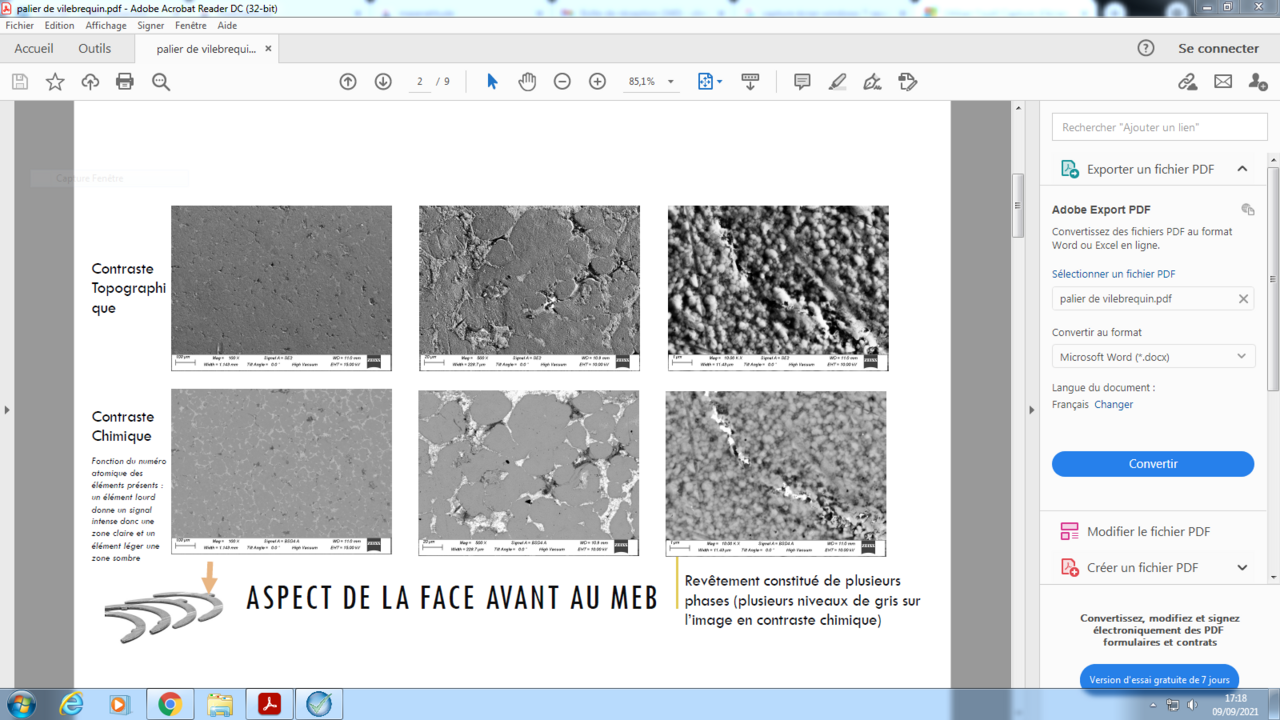Click the Save file icon

pyautogui.click(x=20, y=82)
